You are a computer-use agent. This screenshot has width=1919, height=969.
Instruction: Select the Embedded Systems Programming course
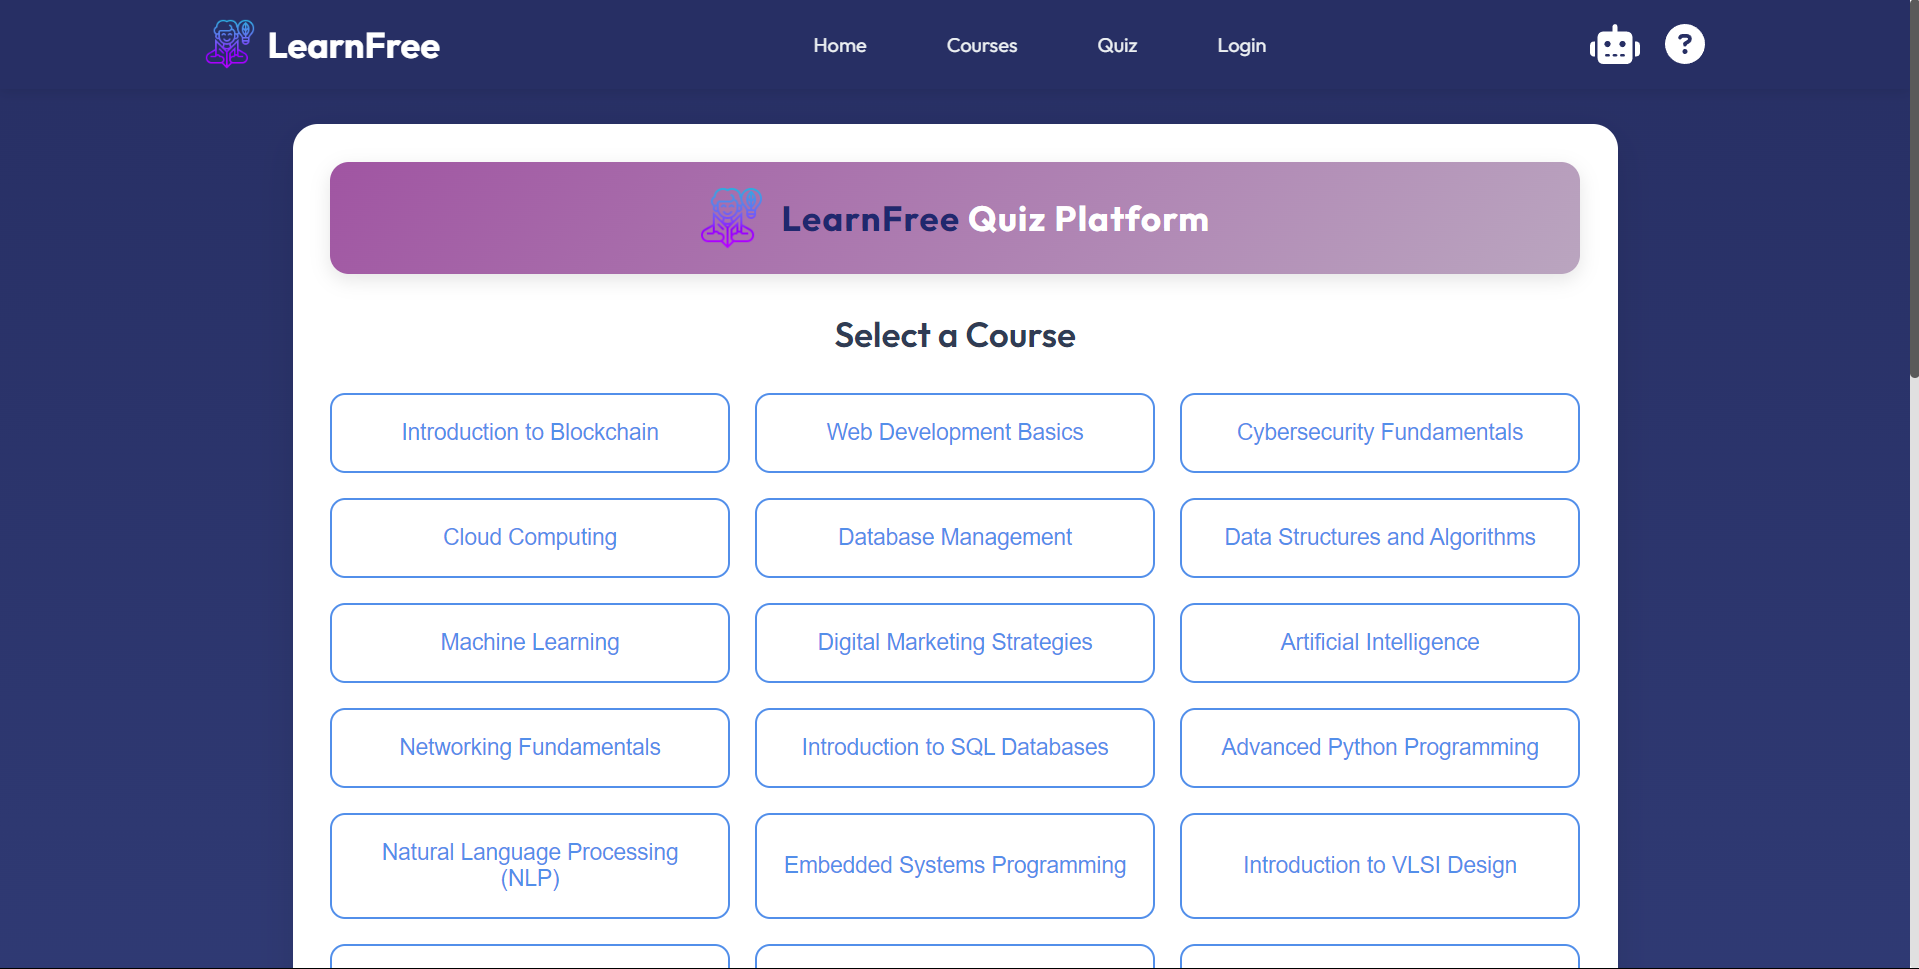pos(955,866)
